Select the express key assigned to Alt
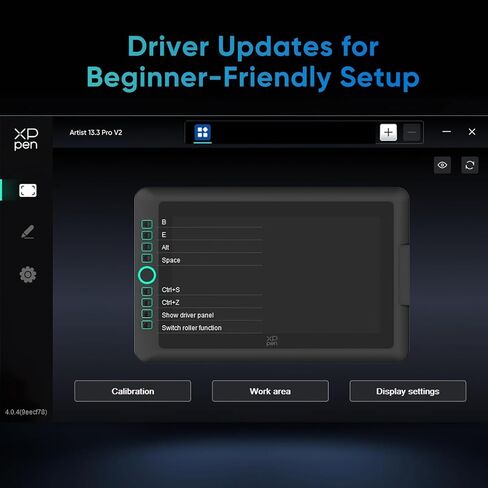 (x=147, y=247)
